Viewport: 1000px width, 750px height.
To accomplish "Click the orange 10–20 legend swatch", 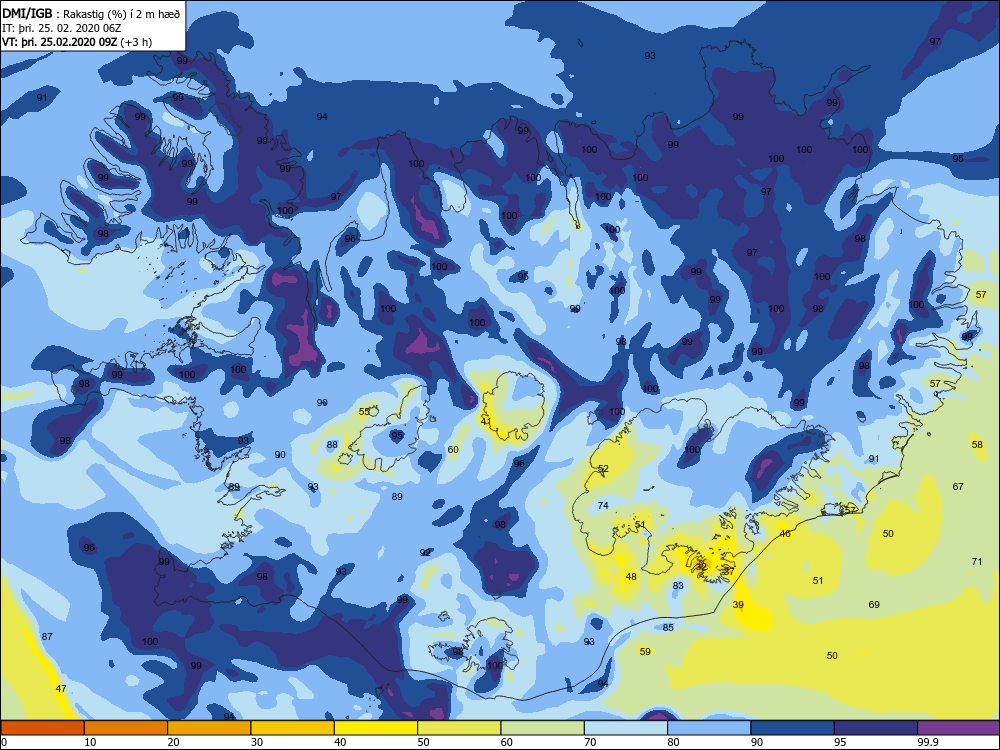I will click(x=126, y=728).
